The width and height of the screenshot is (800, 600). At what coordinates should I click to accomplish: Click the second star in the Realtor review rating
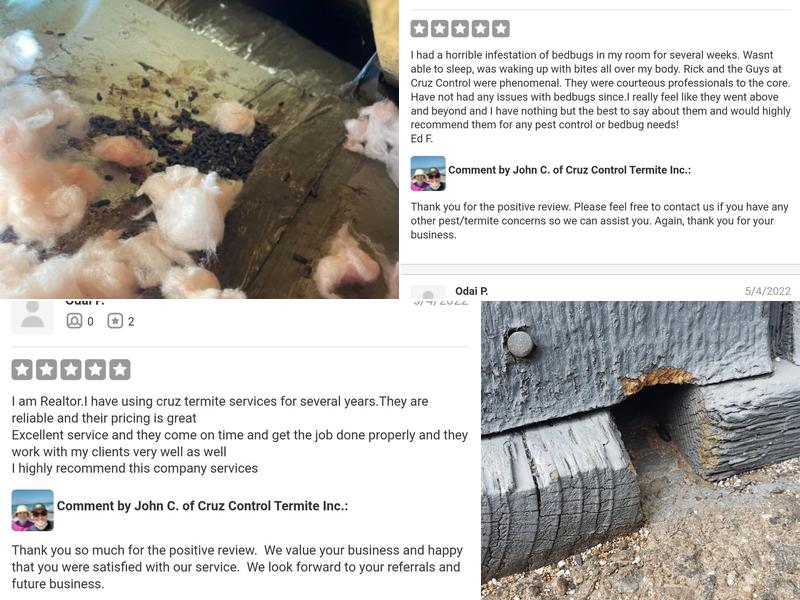coord(46,369)
